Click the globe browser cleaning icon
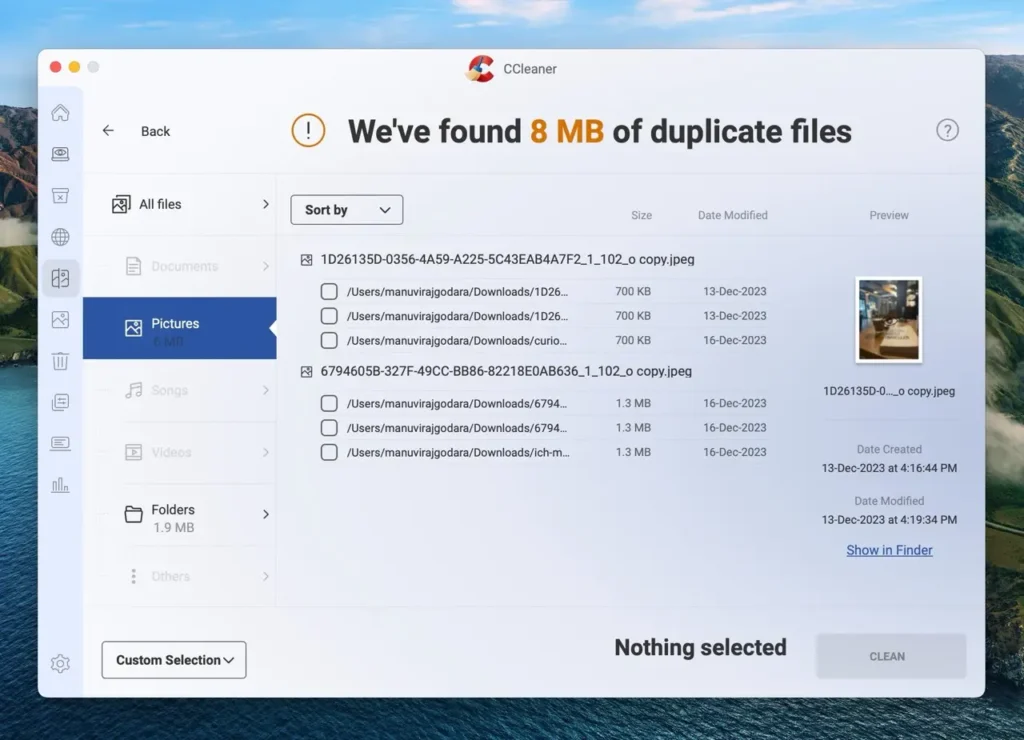Image resolution: width=1024 pixels, height=740 pixels. tap(60, 237)
